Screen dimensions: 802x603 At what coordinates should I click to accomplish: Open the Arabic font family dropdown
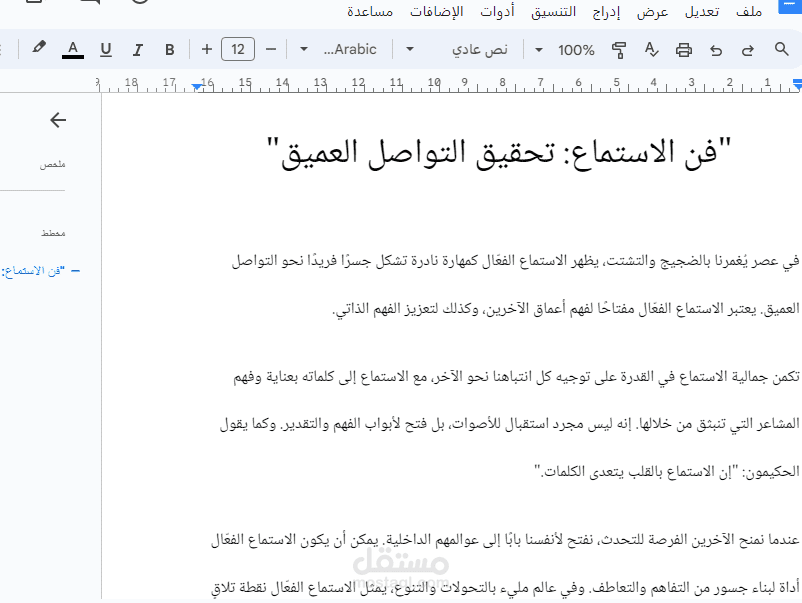(x=339, y=50)
